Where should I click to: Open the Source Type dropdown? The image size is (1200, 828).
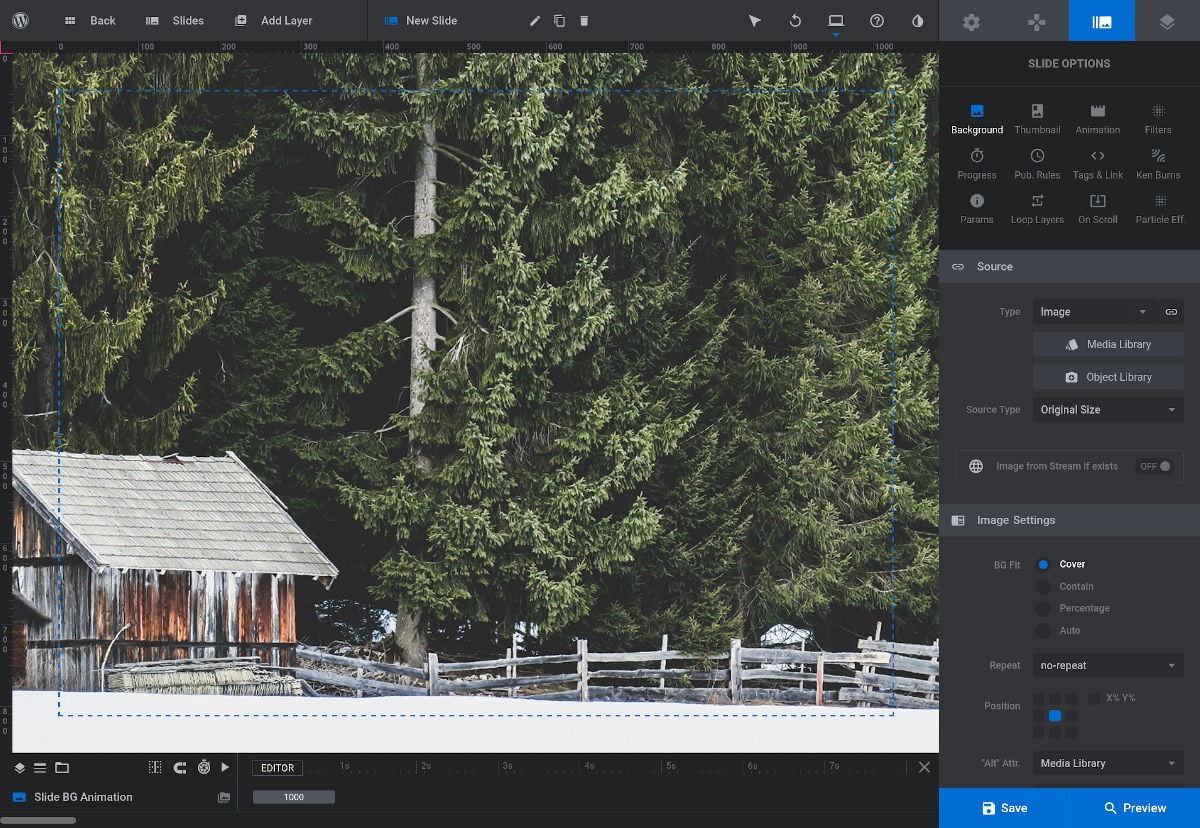click(x=1108, y=410)
